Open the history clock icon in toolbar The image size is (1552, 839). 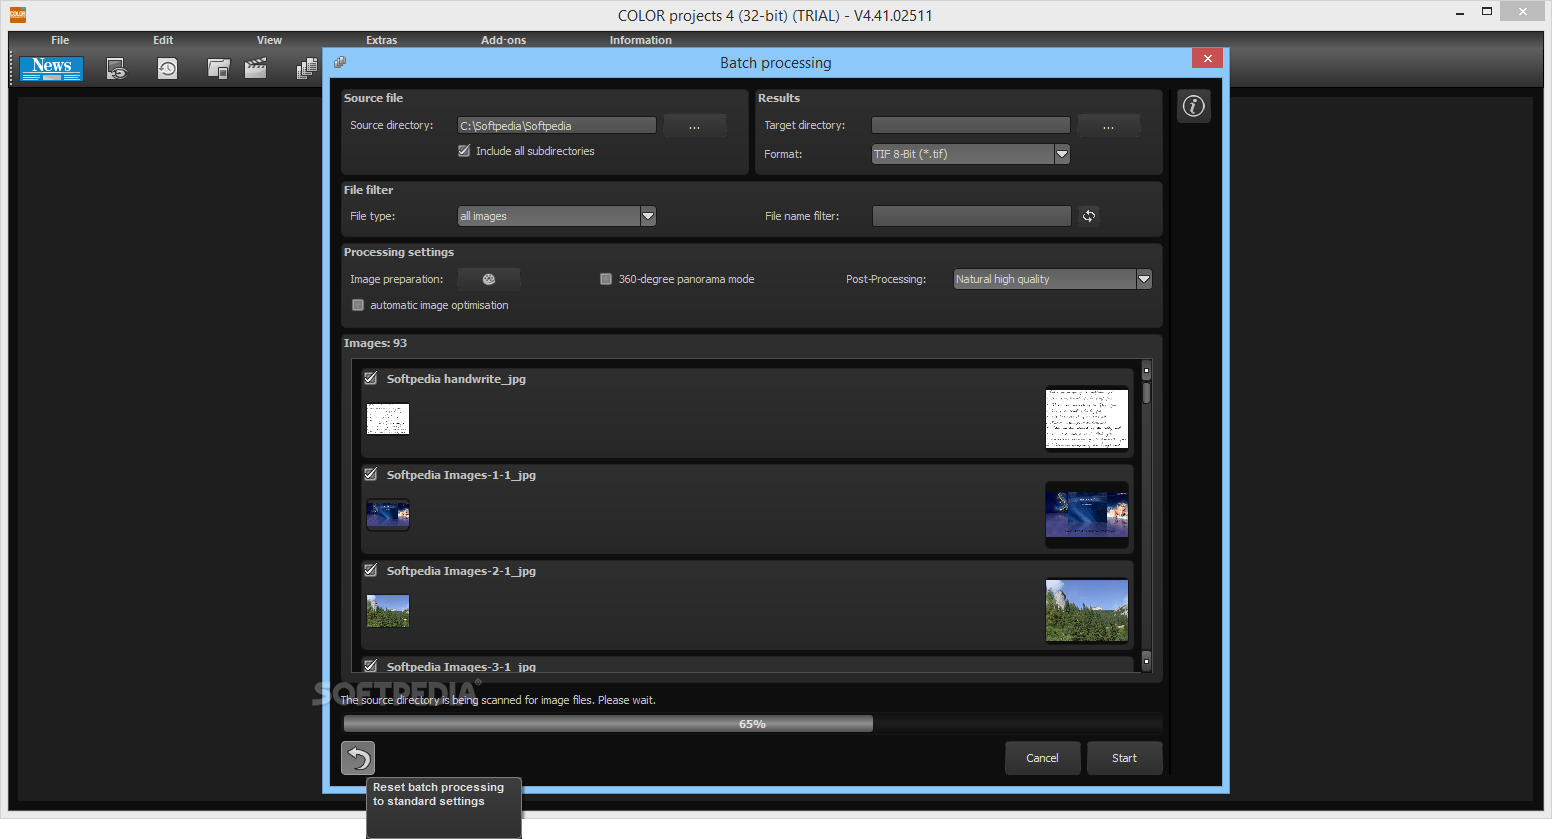pos(167,69)
